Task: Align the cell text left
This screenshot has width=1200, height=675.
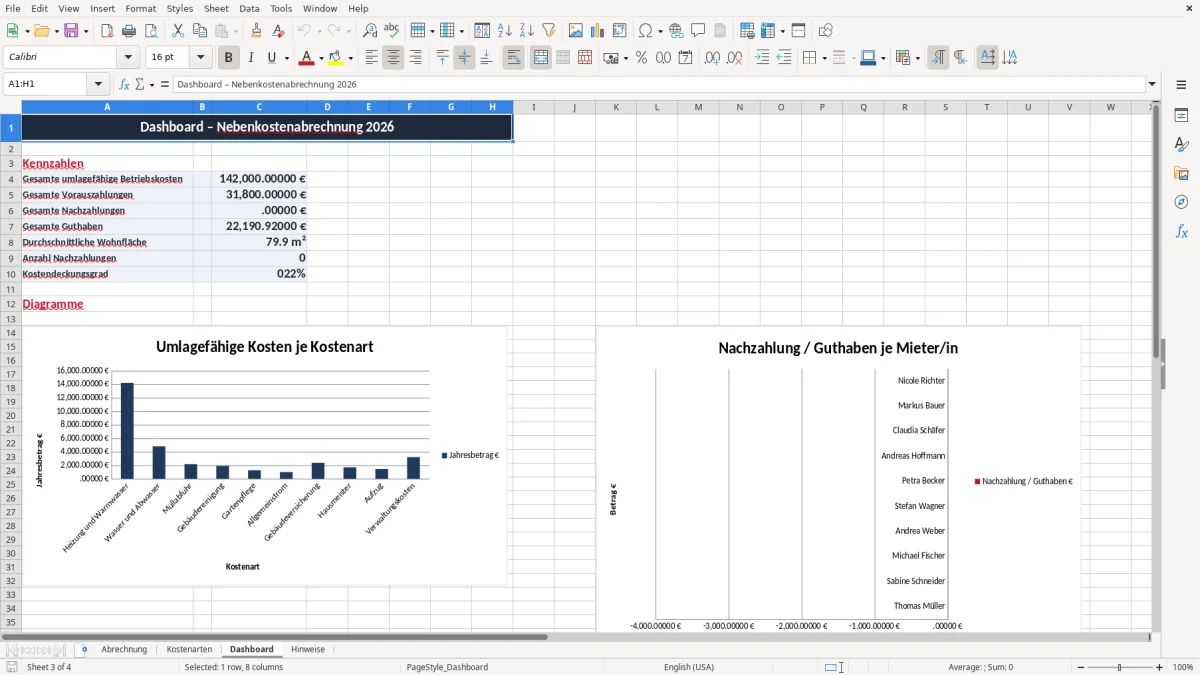Action: (x=371, y=58)
